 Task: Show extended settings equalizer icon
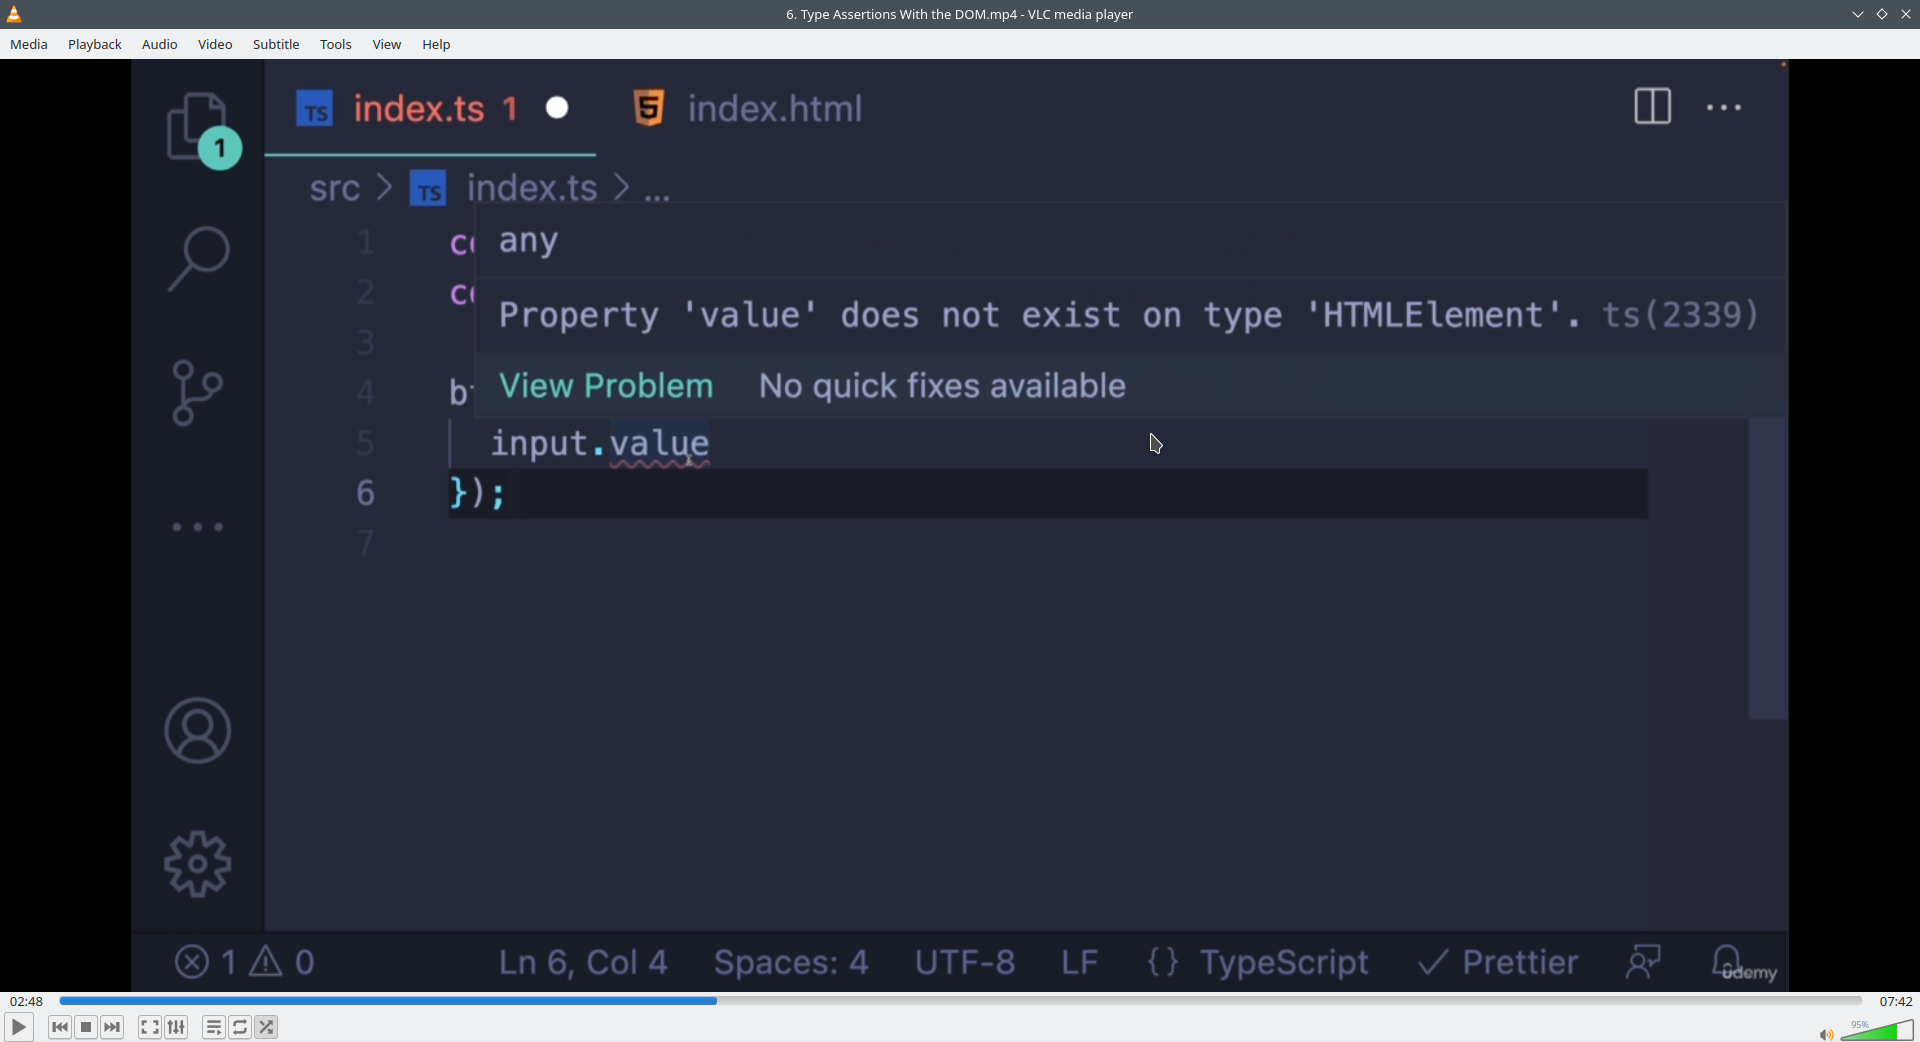click(177, 1027)
